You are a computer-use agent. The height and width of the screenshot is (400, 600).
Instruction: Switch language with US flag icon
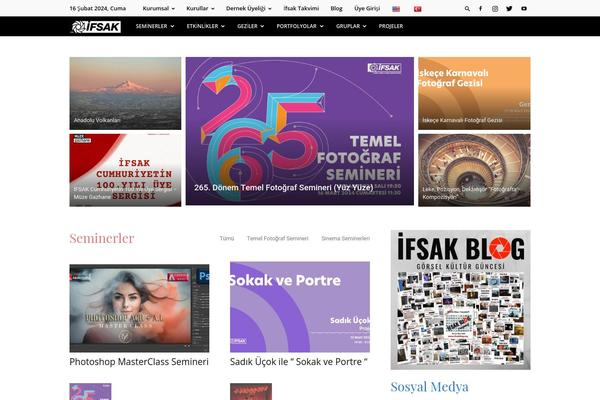tap(396, 9)
